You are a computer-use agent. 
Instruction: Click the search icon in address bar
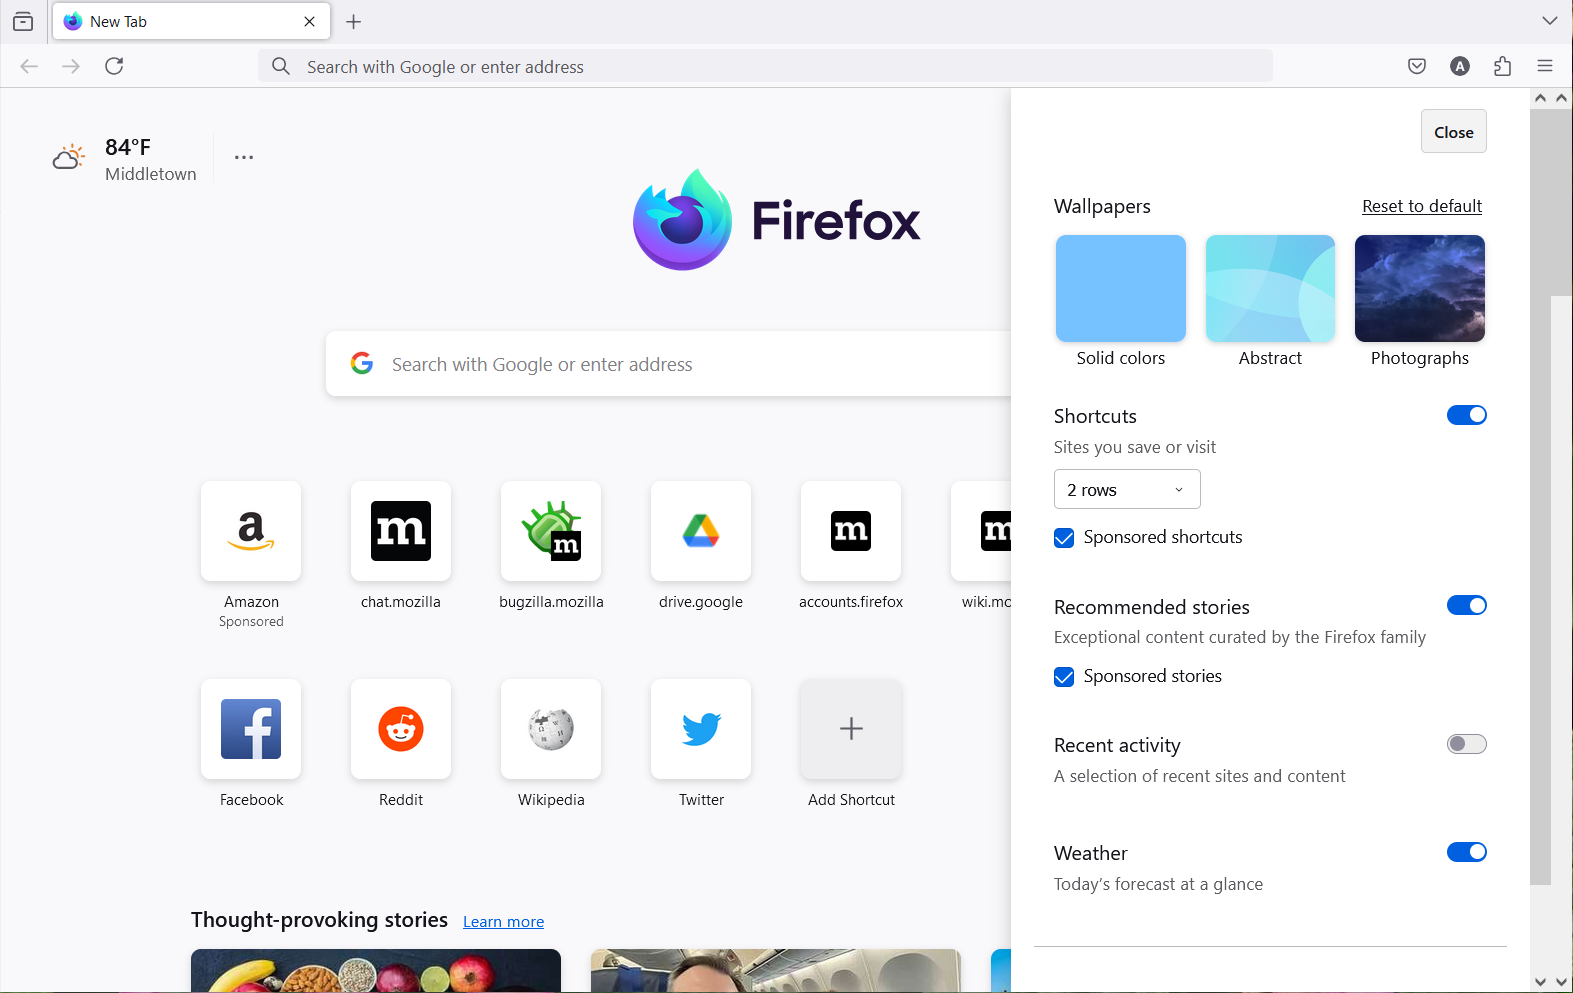[x=281, y=66]
